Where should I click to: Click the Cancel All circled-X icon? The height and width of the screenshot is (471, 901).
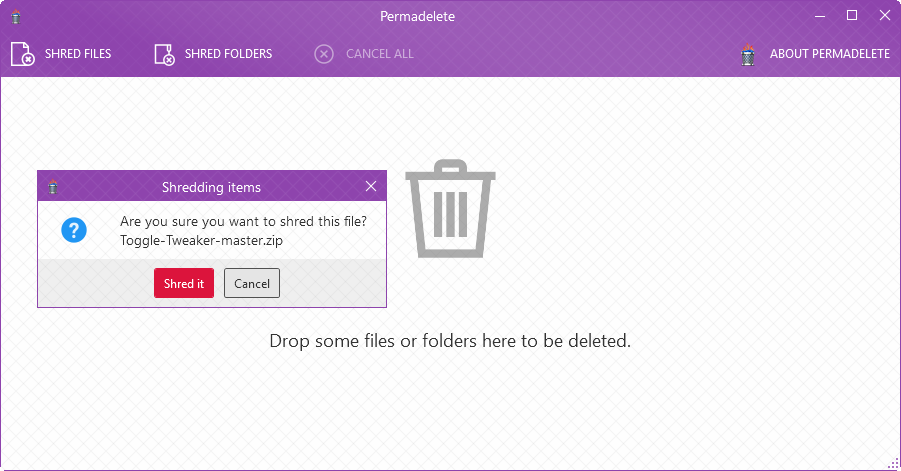[324, 54]
